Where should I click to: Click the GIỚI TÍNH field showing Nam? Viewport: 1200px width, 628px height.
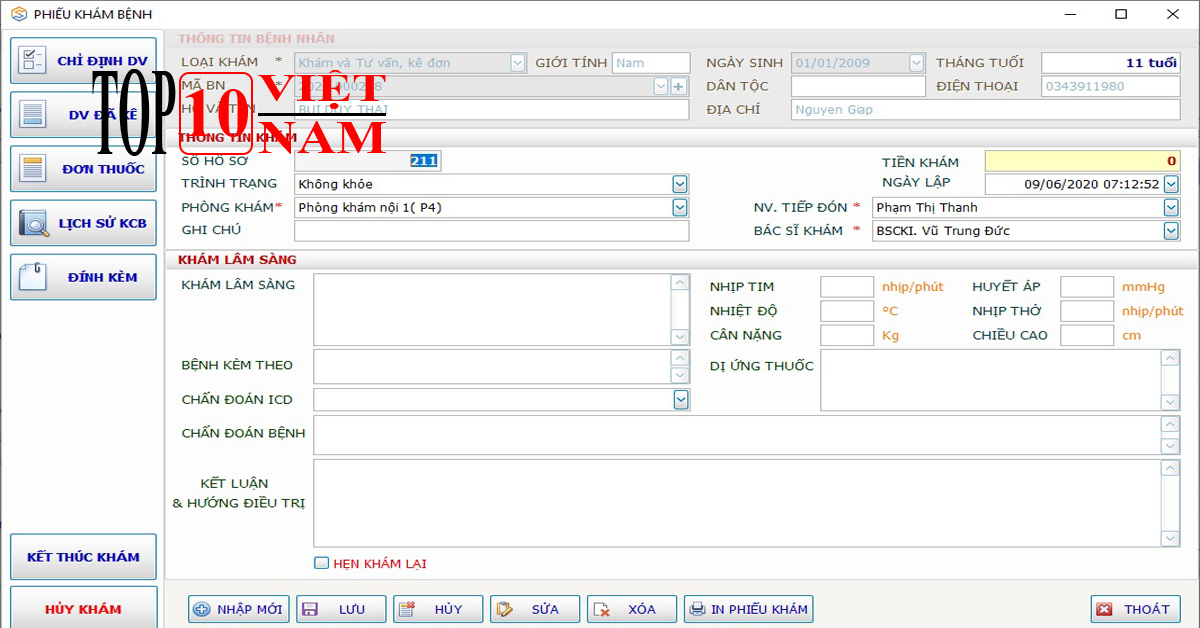click(x=651, y=63)
